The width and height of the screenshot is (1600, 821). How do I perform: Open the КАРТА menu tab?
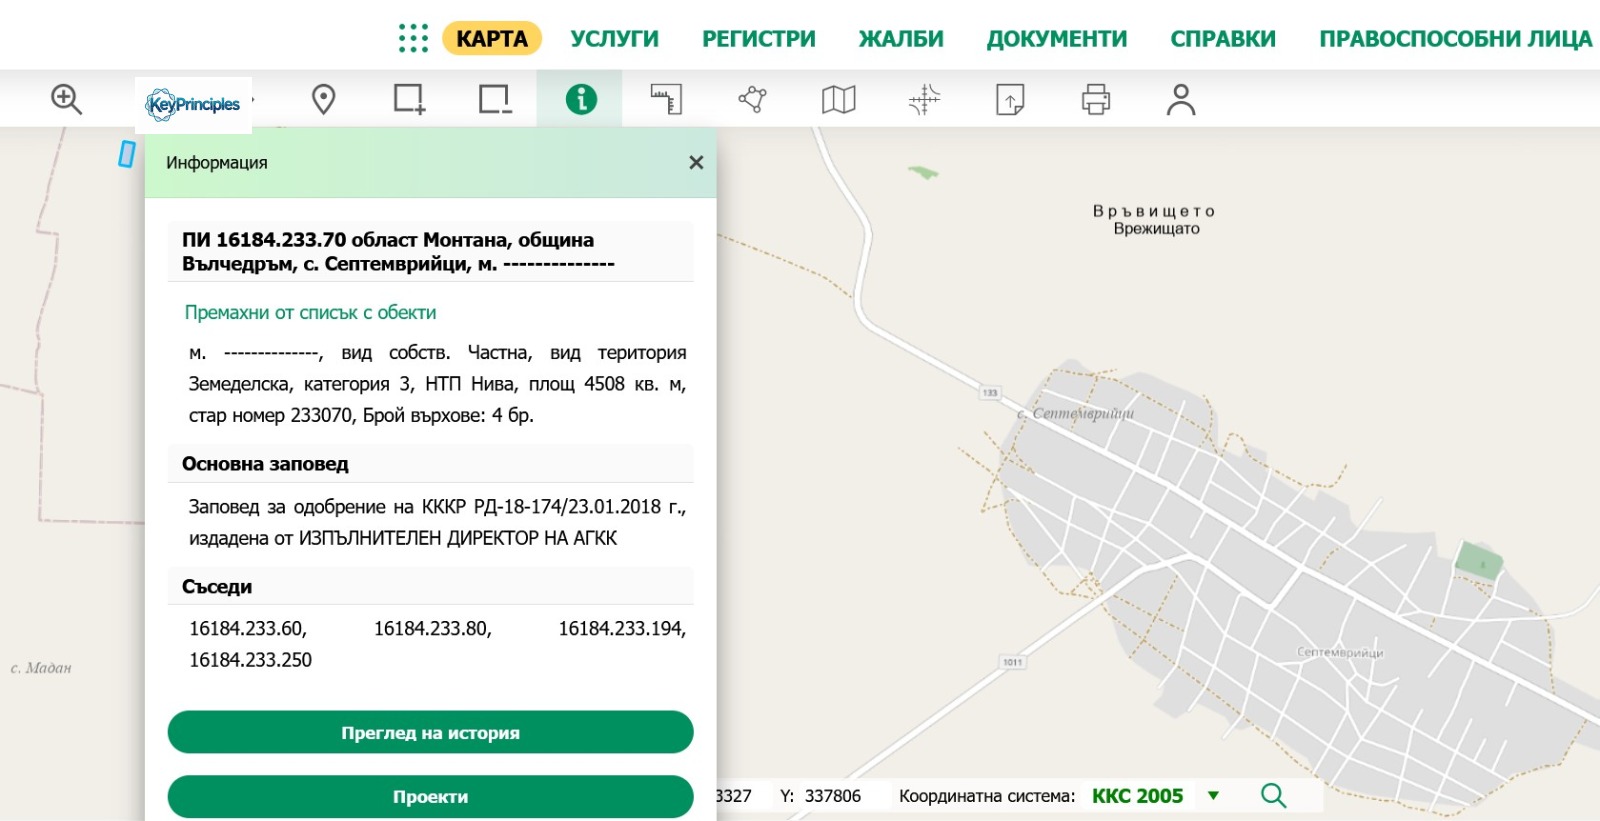point(492,38)
